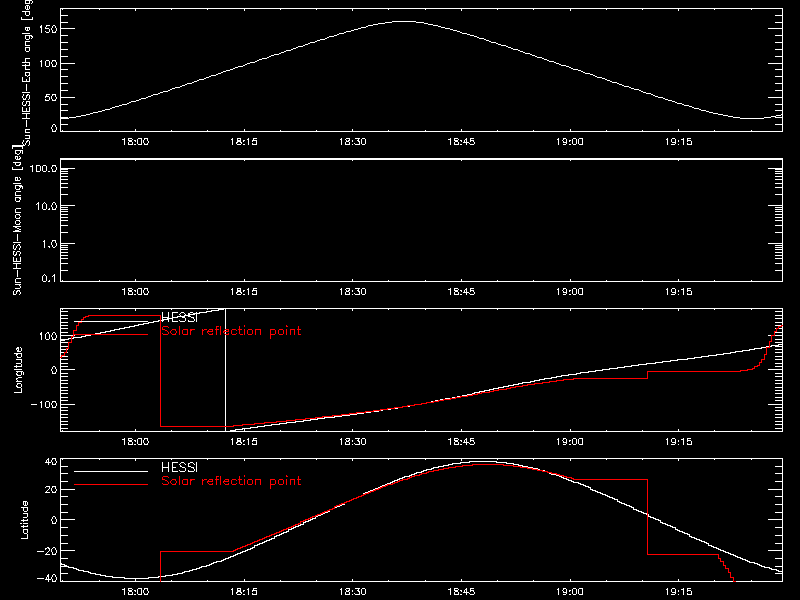Click HESSI legend entry in Latitude plot
800x600 pixels.
click(179, 467)
